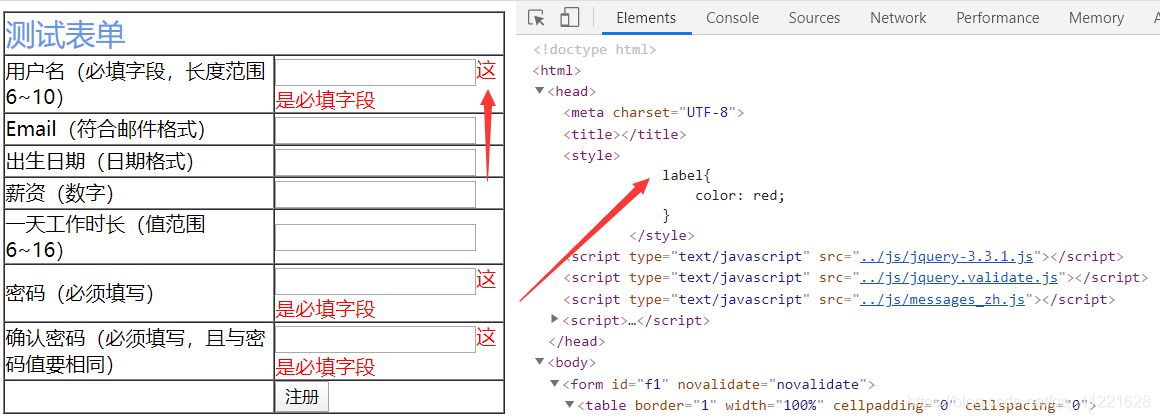Activate the inspect element picker icon
The width and height of the screenshot is (1160, 420).
tap(536, 18)
